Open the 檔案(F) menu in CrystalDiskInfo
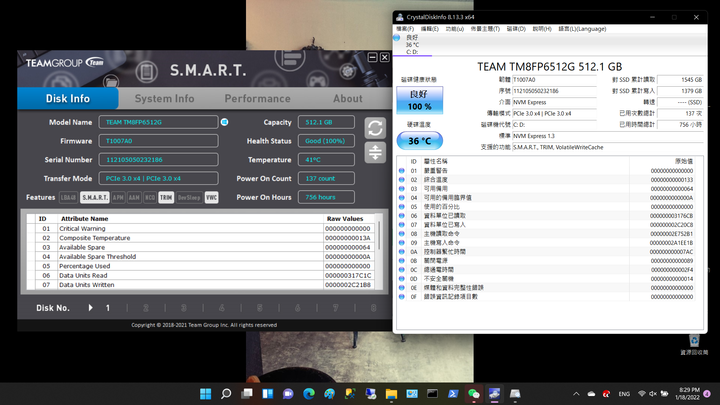This screenshot has width=720, height=405. (405, 29)
